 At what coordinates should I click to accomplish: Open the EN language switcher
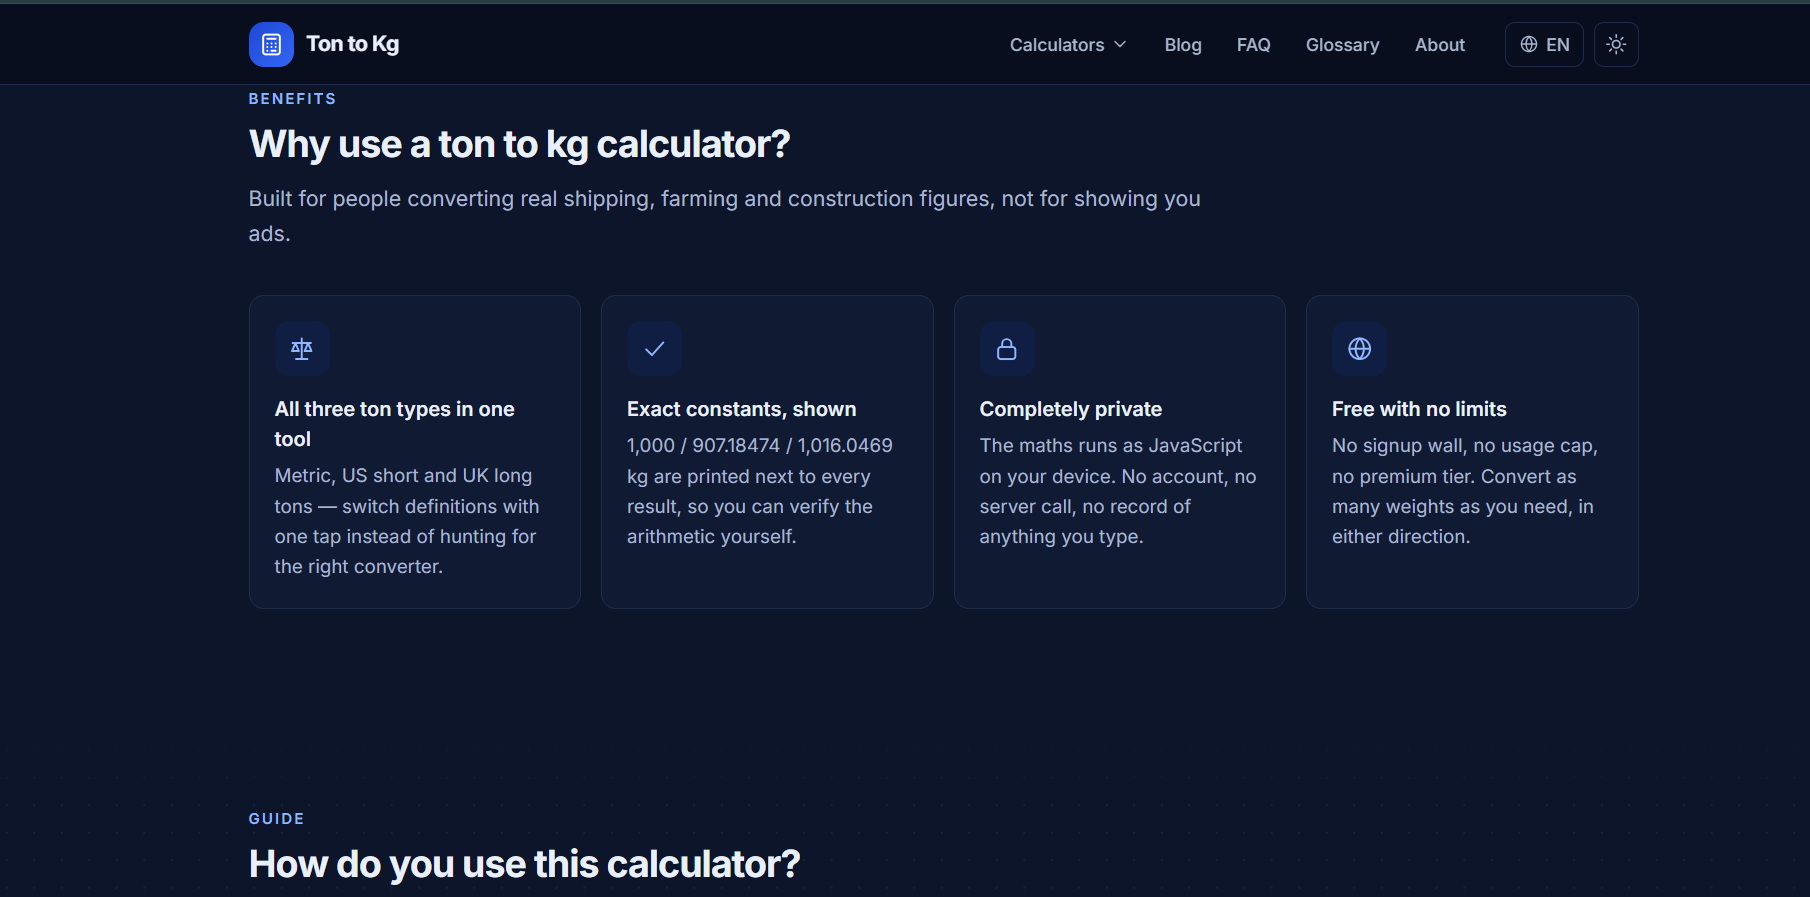tap(1544, 44)
